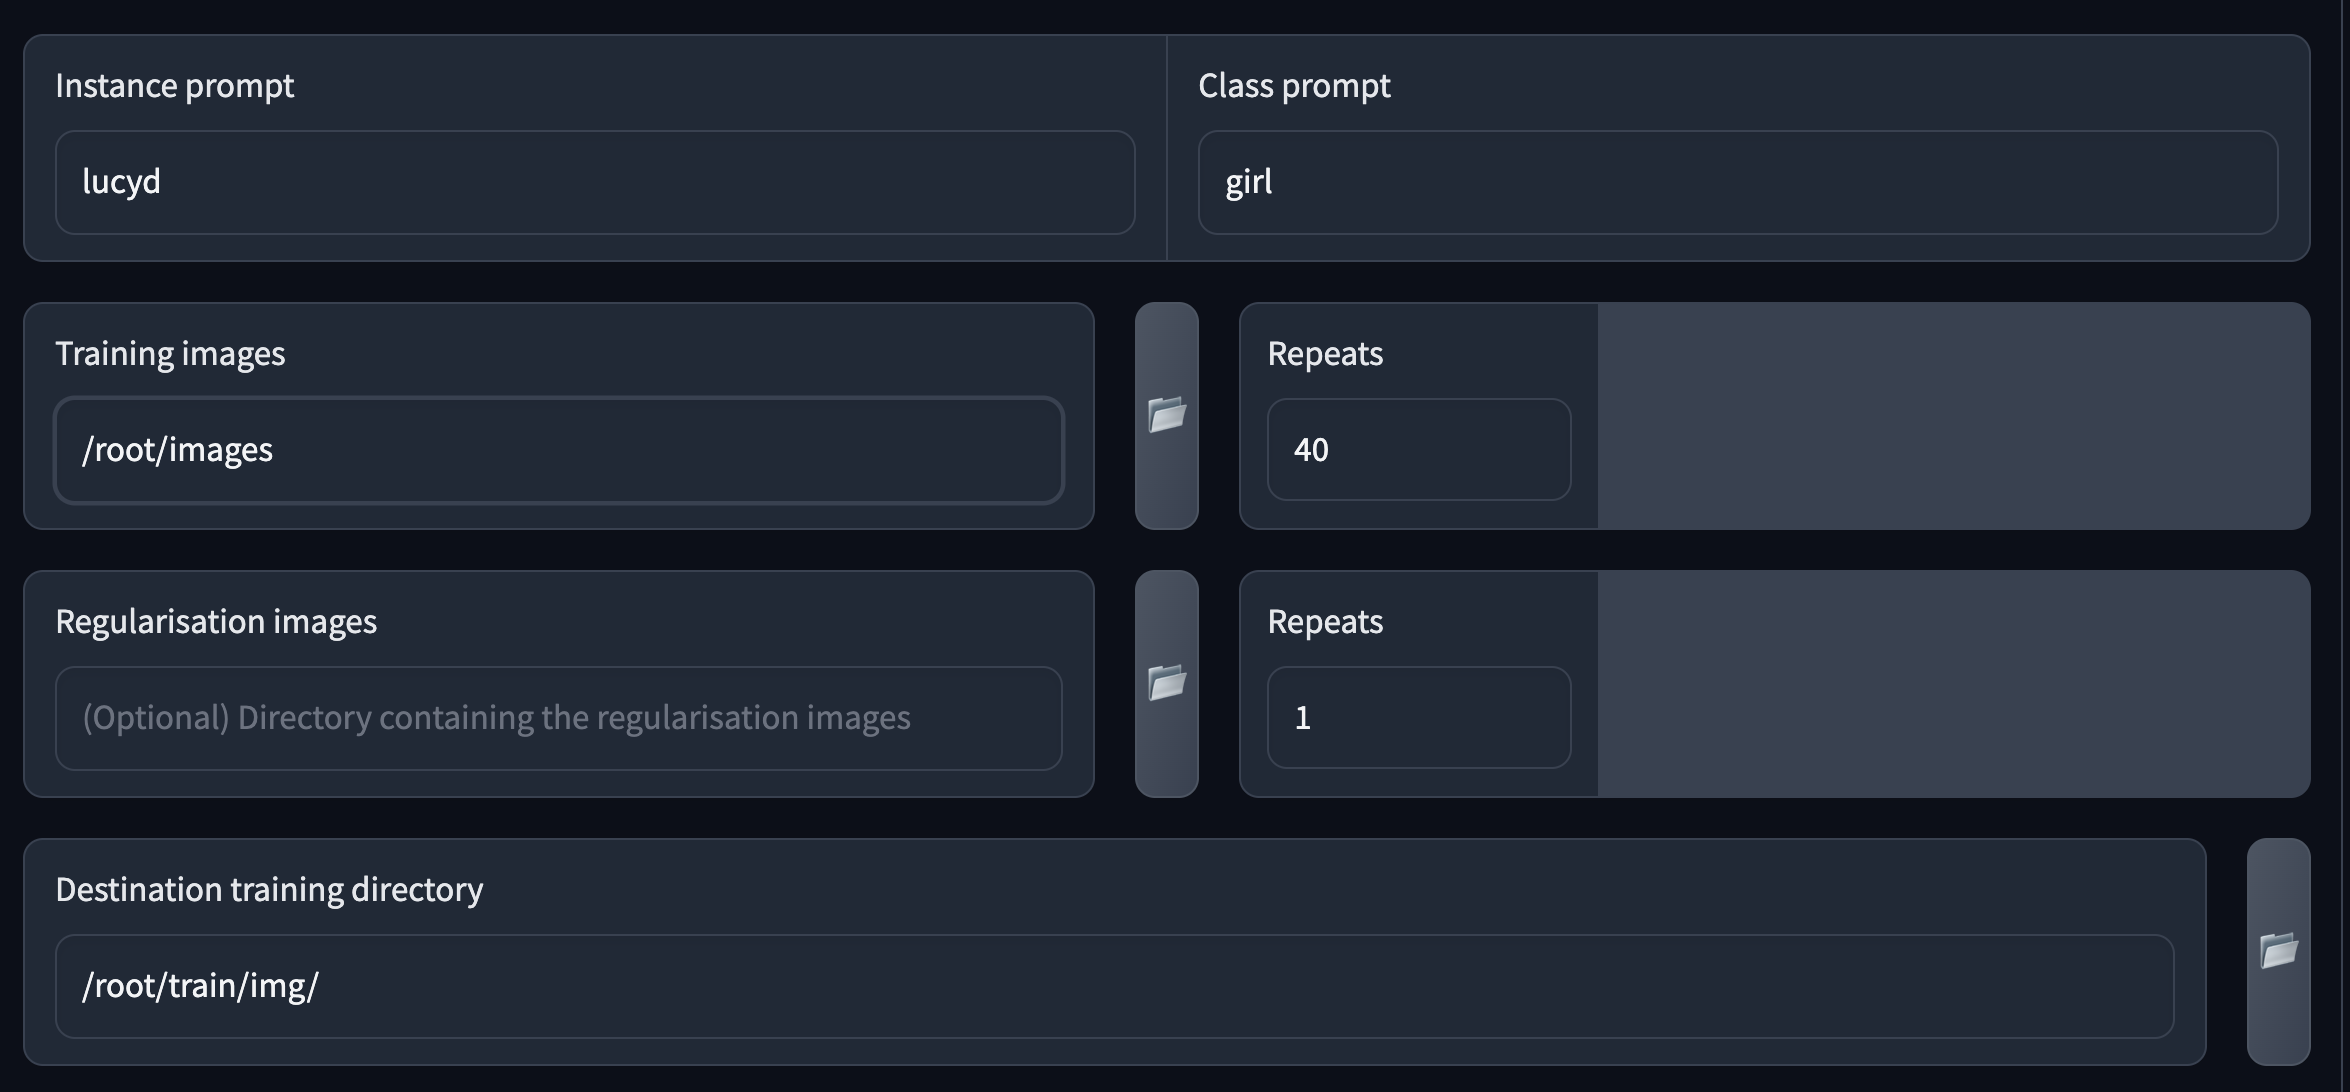Click the Training images Repeats box showing 40
2350x1092 pixels.
tap(1418, 450)
